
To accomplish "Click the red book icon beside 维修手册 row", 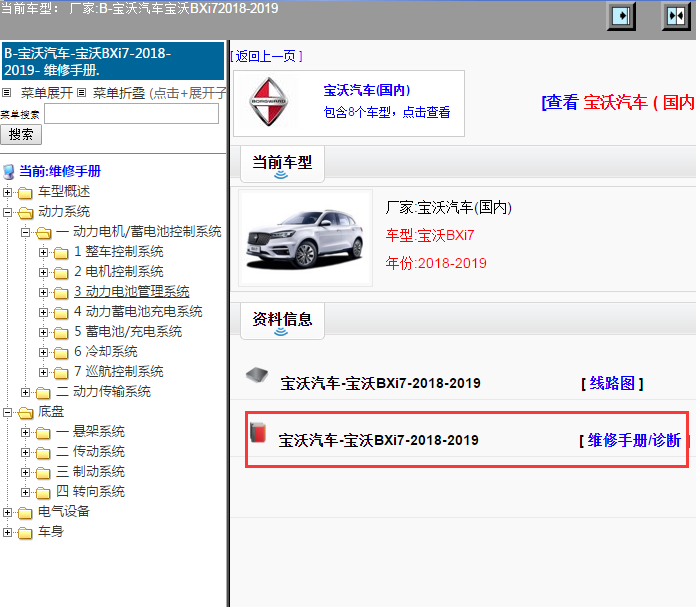I will 258,432.
